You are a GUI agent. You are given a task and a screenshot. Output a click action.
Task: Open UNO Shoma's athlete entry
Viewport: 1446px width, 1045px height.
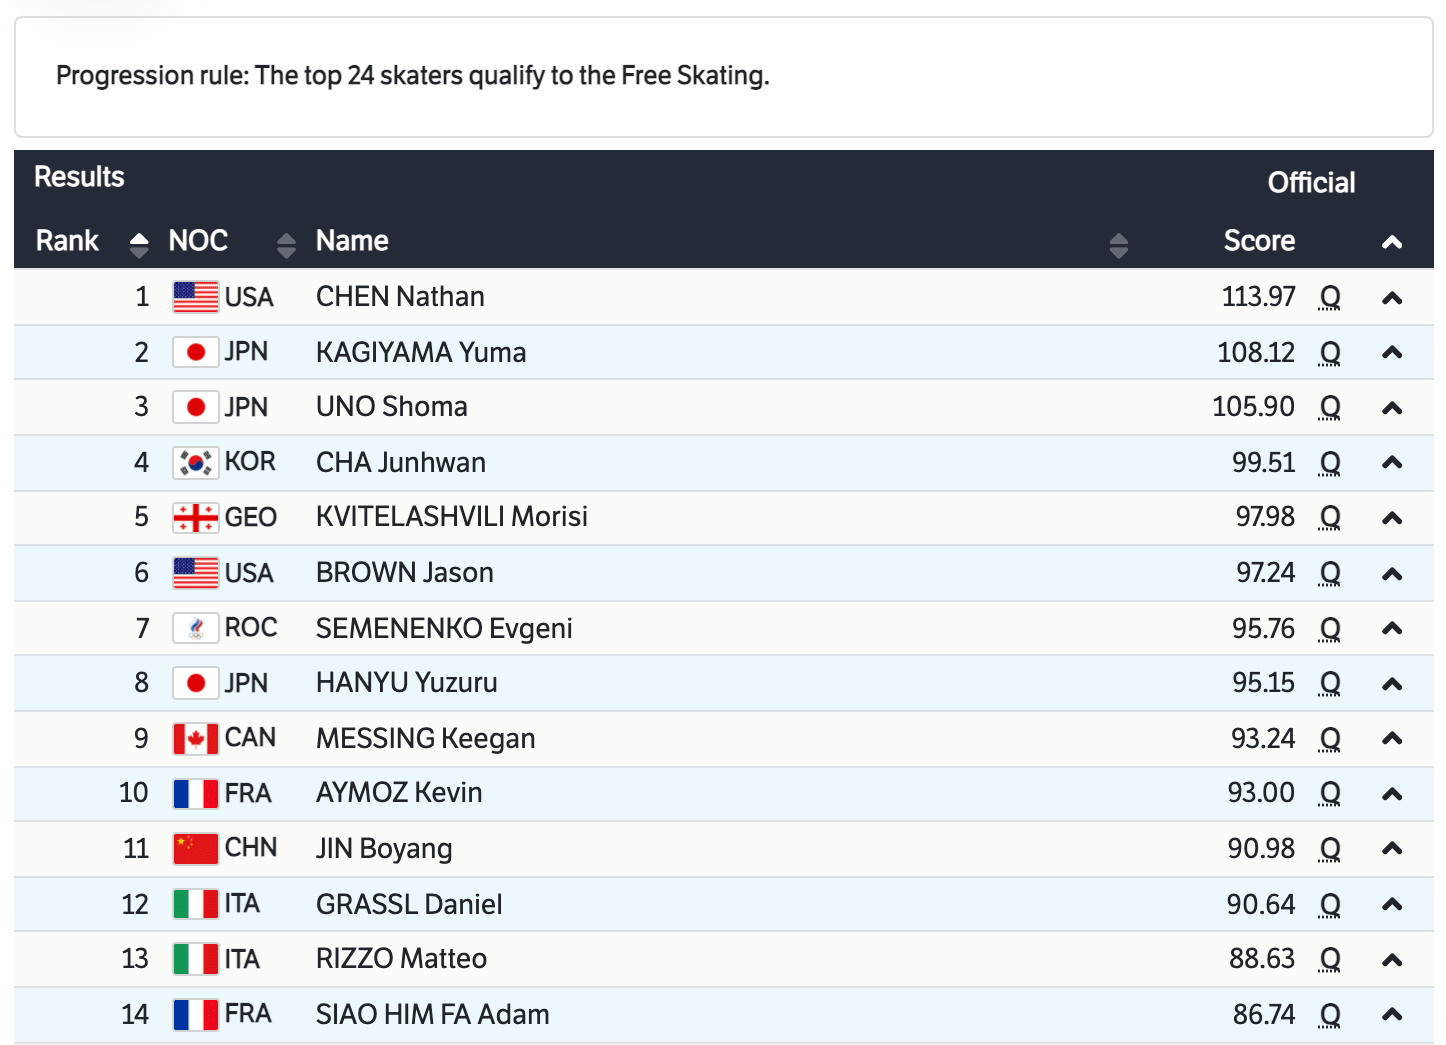pos(391,407)
